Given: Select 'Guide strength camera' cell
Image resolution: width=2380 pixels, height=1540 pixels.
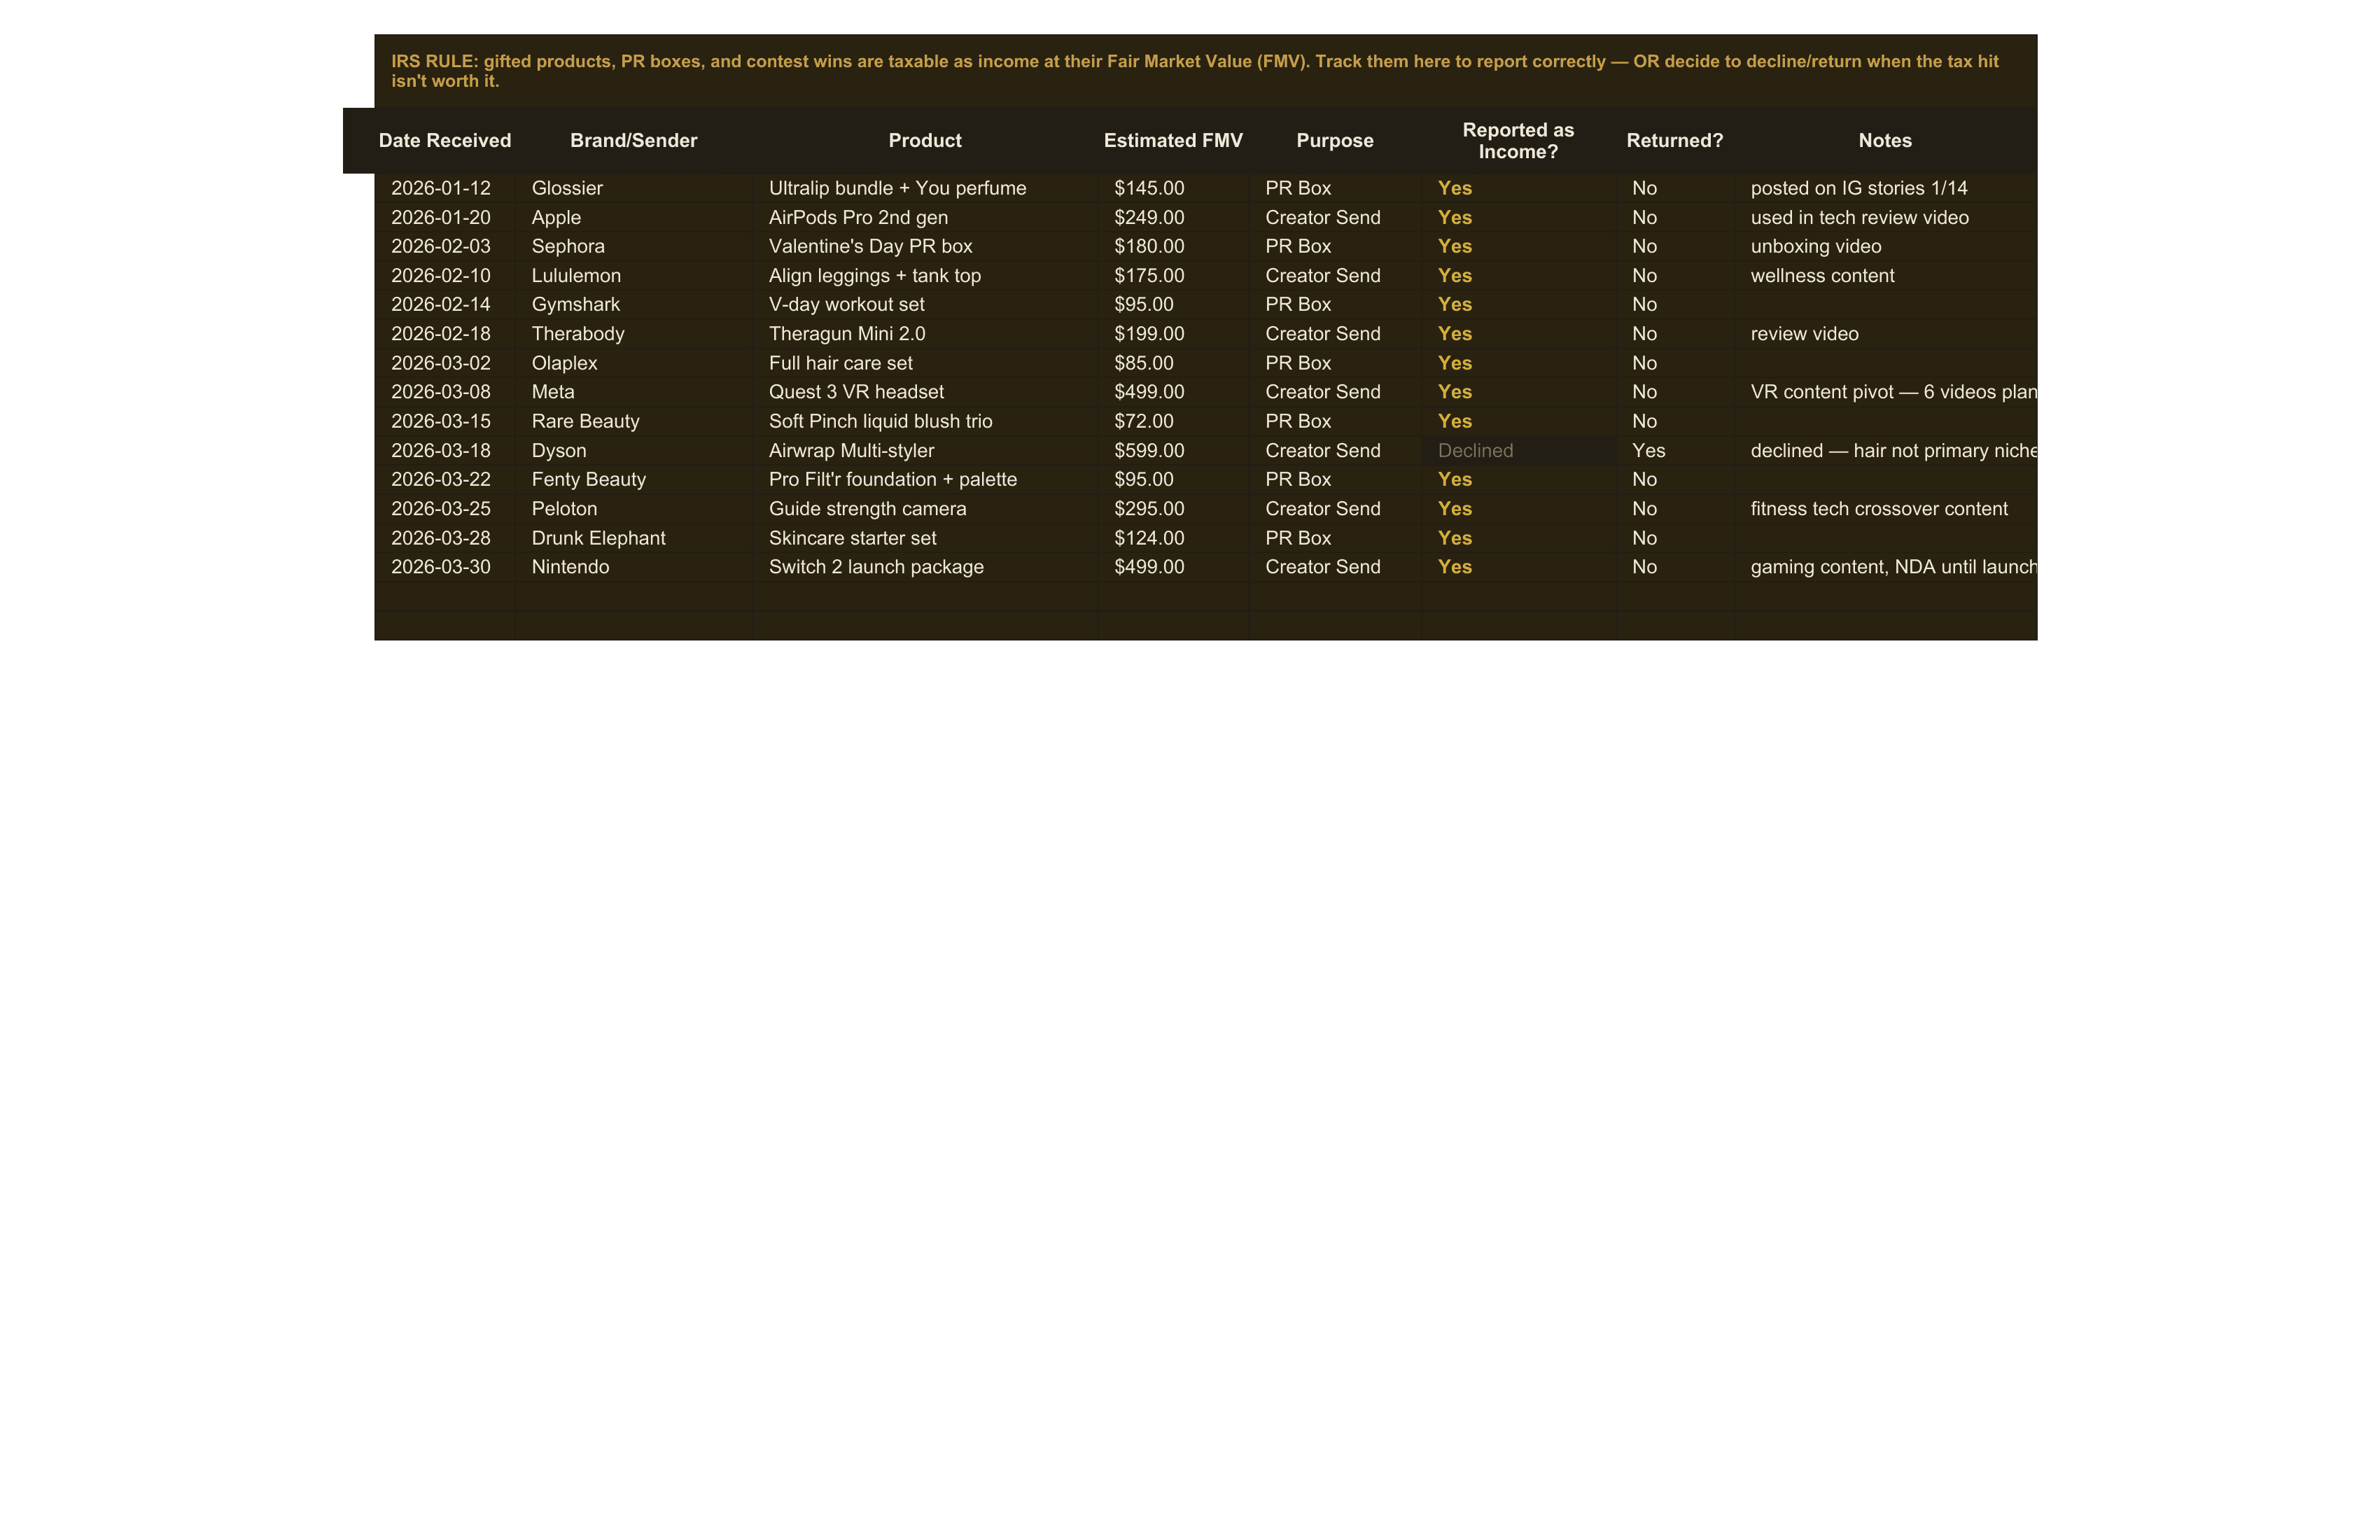Looking at the screenshot, I should click(925, 509).
